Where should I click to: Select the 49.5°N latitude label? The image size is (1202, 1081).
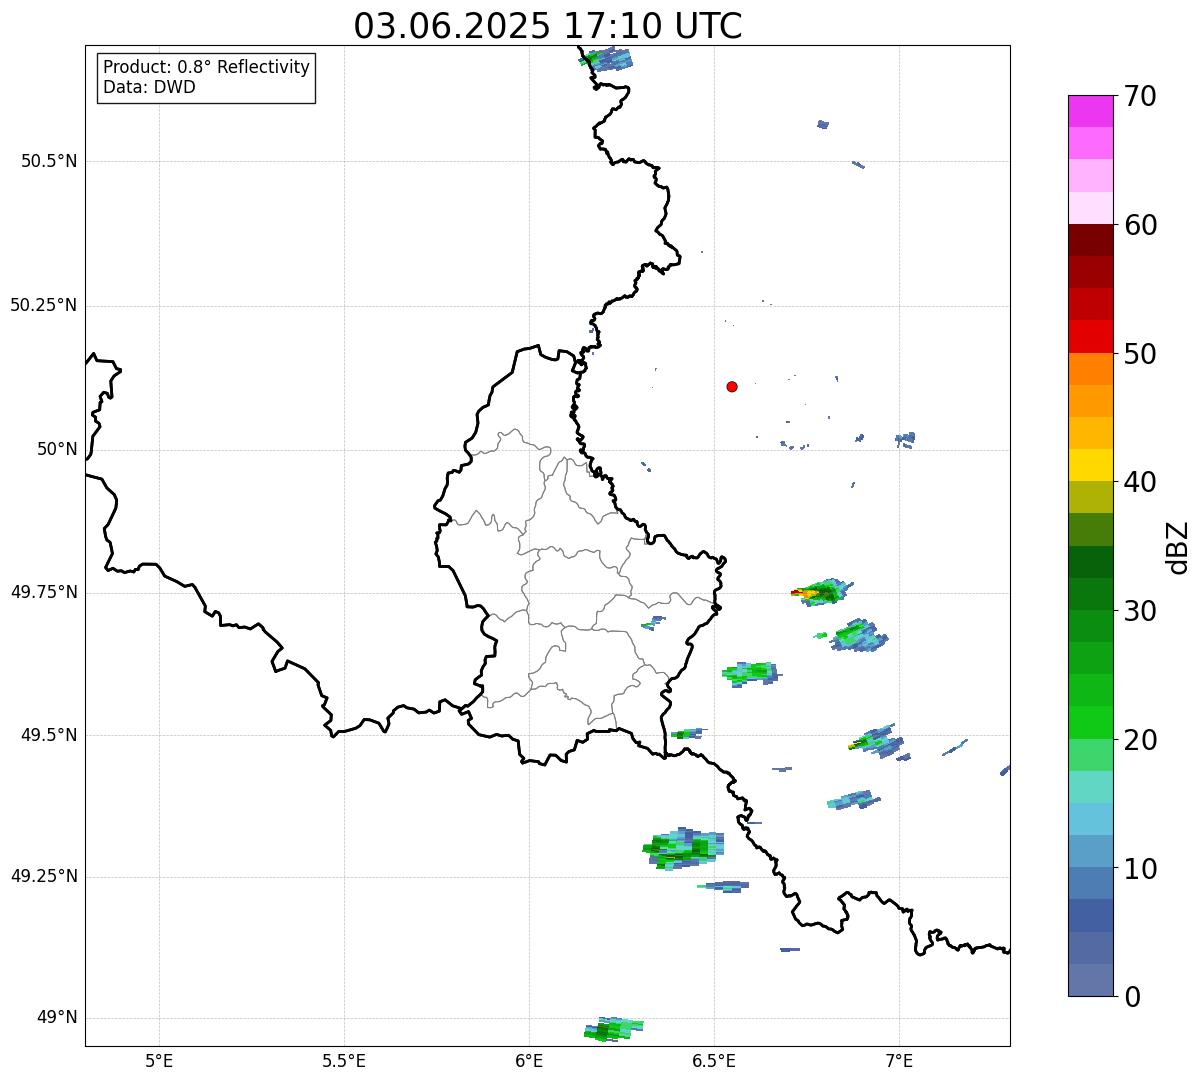coord(49,735)
